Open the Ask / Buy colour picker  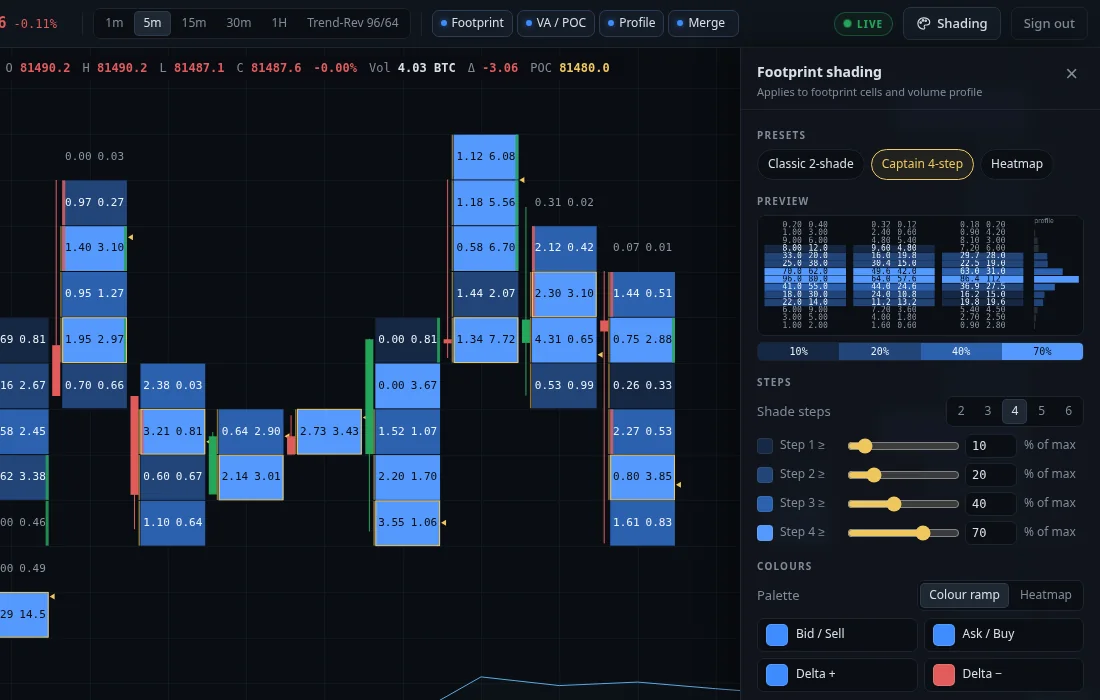[1004, 634]
